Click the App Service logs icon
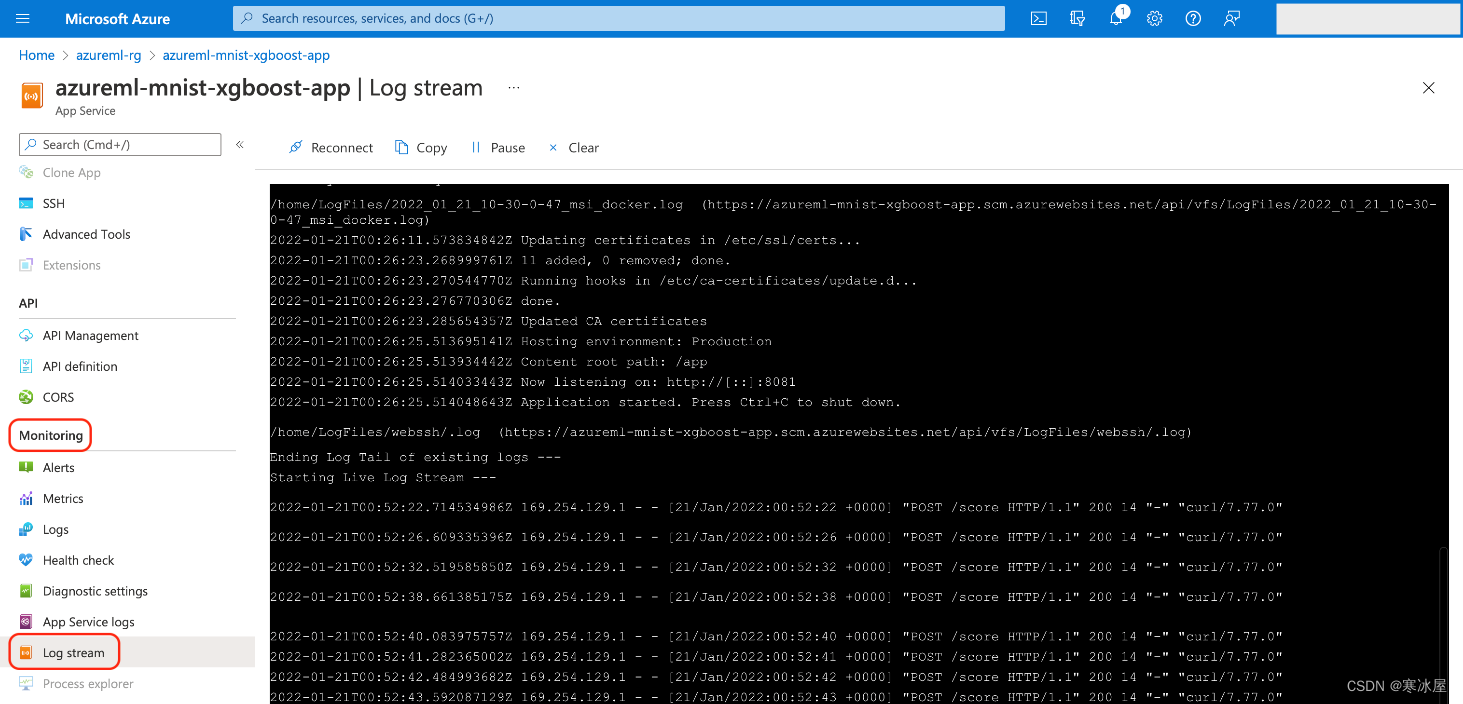Viewport: 1463px width, 704px height. click(x=26, y=622)
